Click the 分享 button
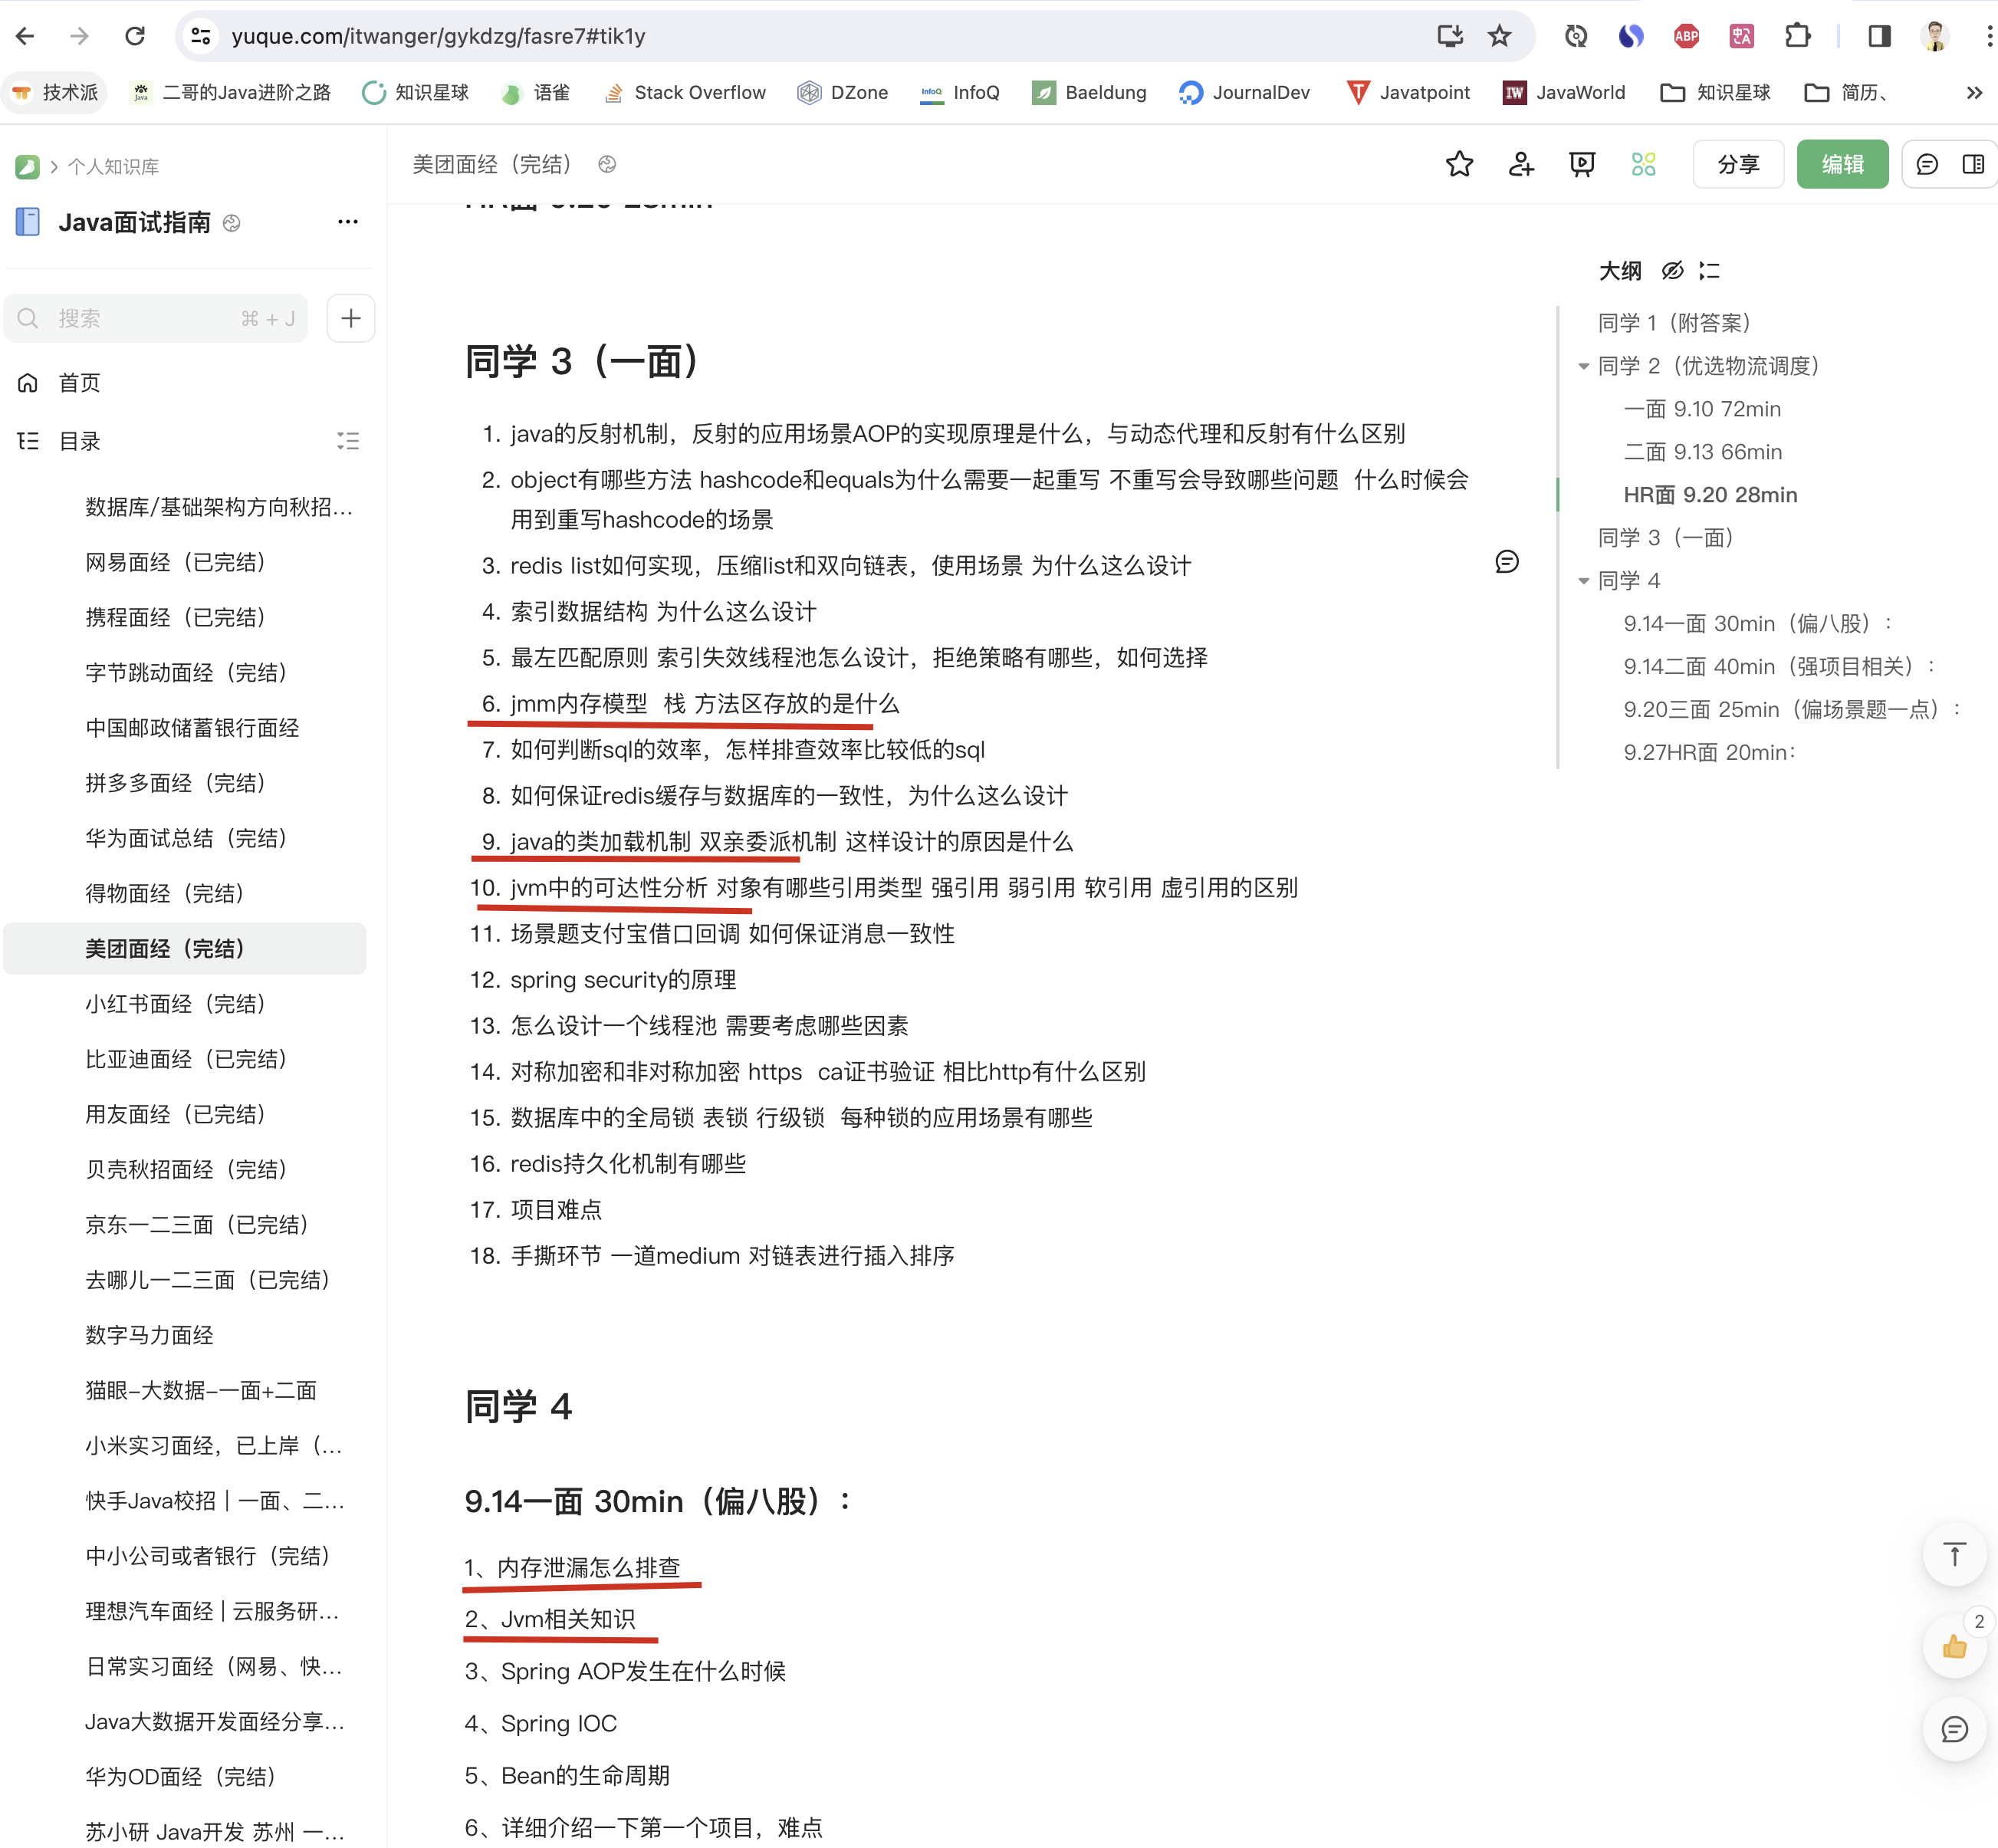Viewport: 1998px width, 1848px height. coord(1737,164)
